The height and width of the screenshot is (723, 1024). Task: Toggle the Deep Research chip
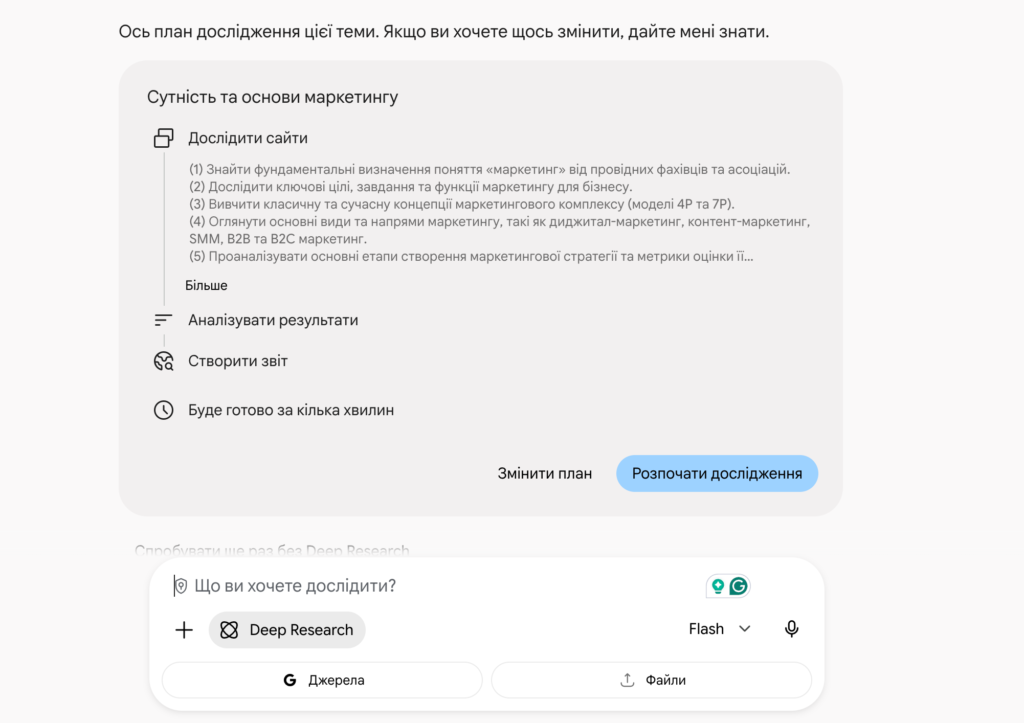tap(287, 630)
